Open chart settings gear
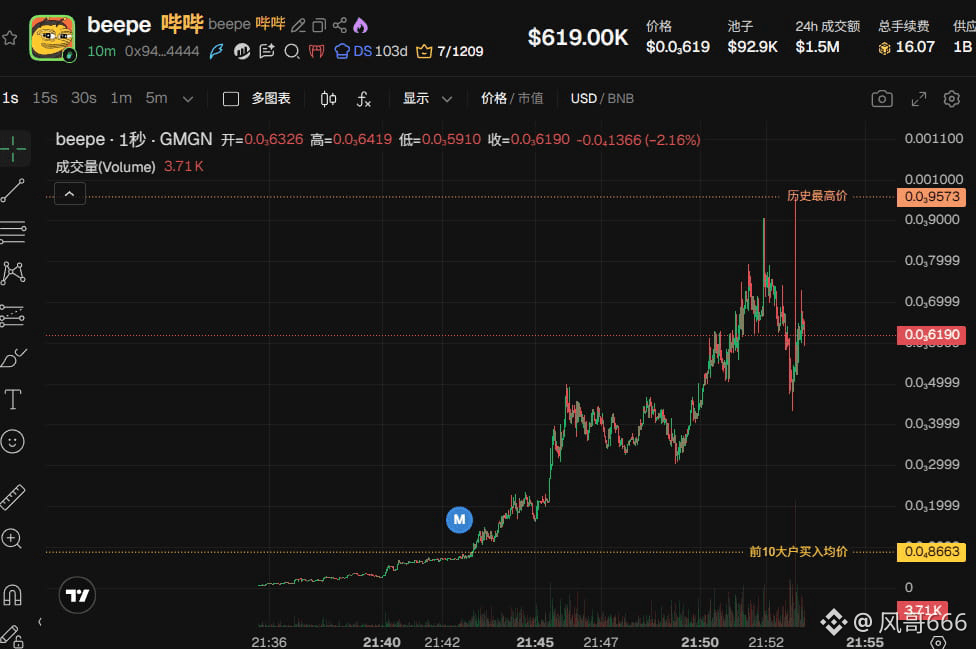The image size is (976, 649). tap(952, 99)
